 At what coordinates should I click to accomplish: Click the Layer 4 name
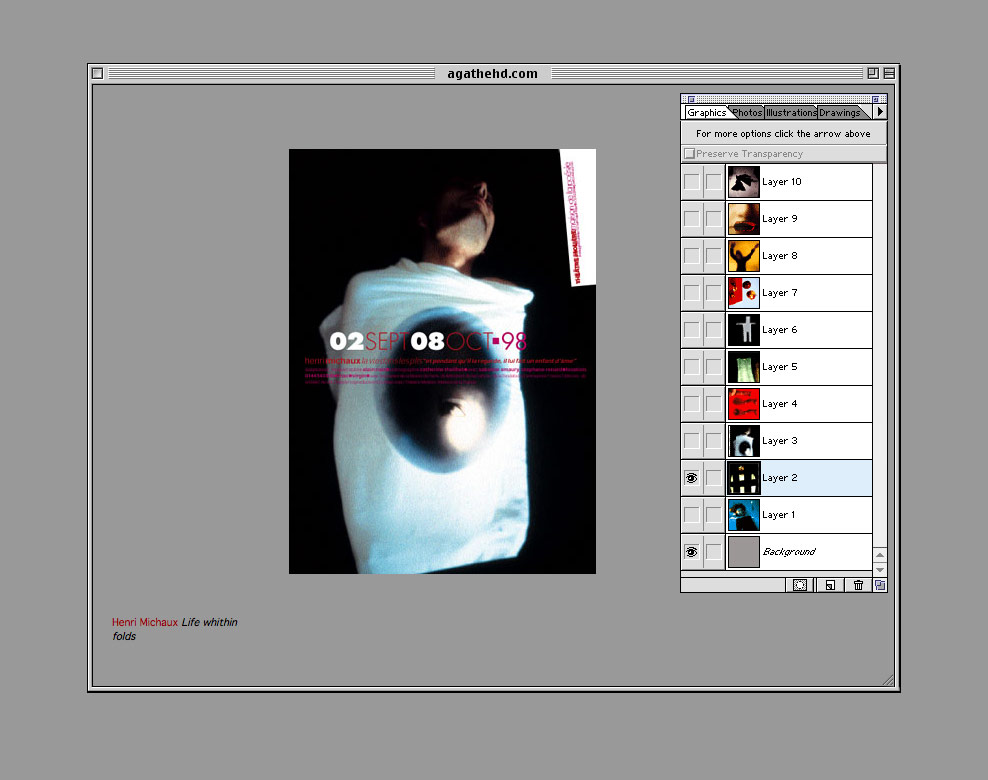pos(779,404)
